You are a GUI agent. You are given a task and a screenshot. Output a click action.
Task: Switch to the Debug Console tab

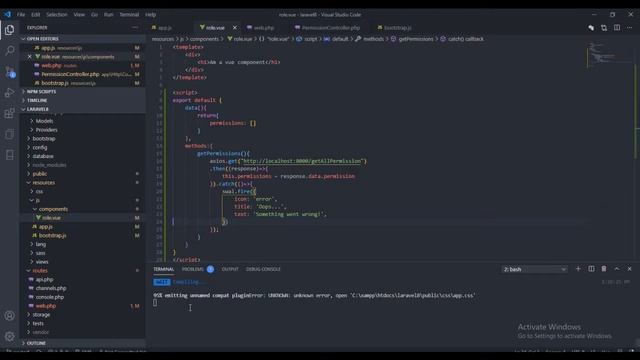(263, 269)
